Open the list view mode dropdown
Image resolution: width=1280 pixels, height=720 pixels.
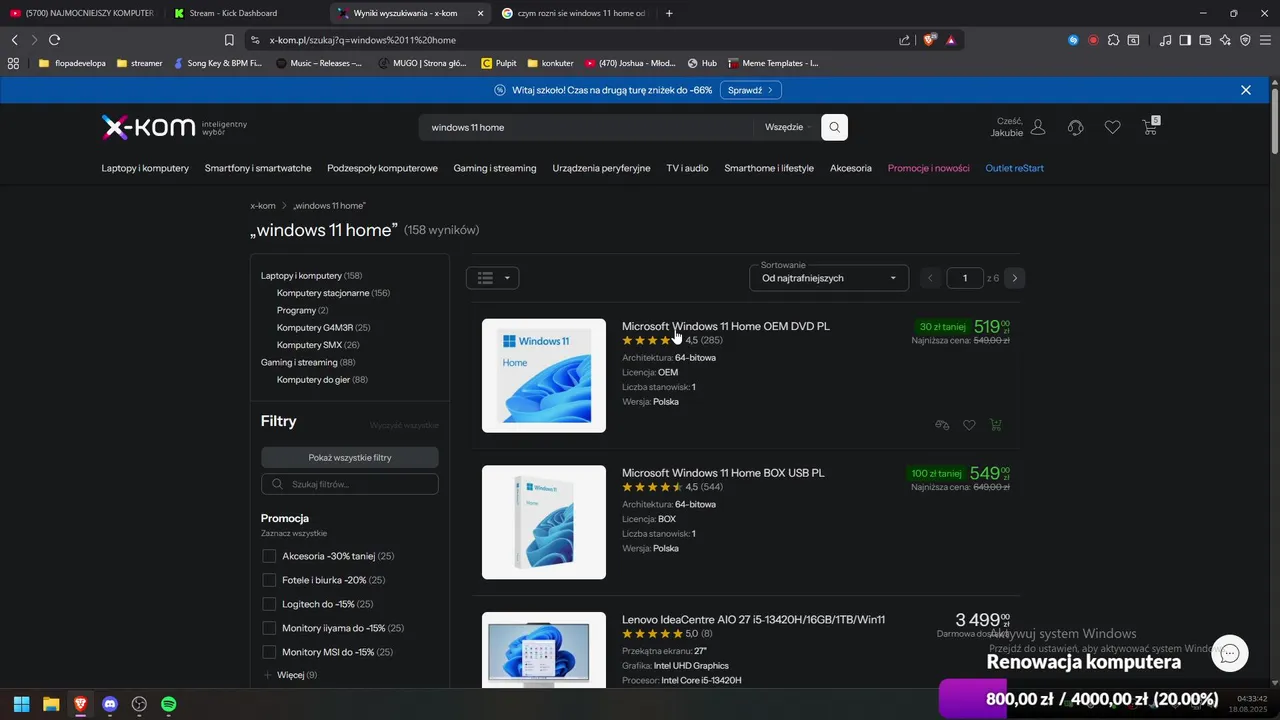coord(492,278)
